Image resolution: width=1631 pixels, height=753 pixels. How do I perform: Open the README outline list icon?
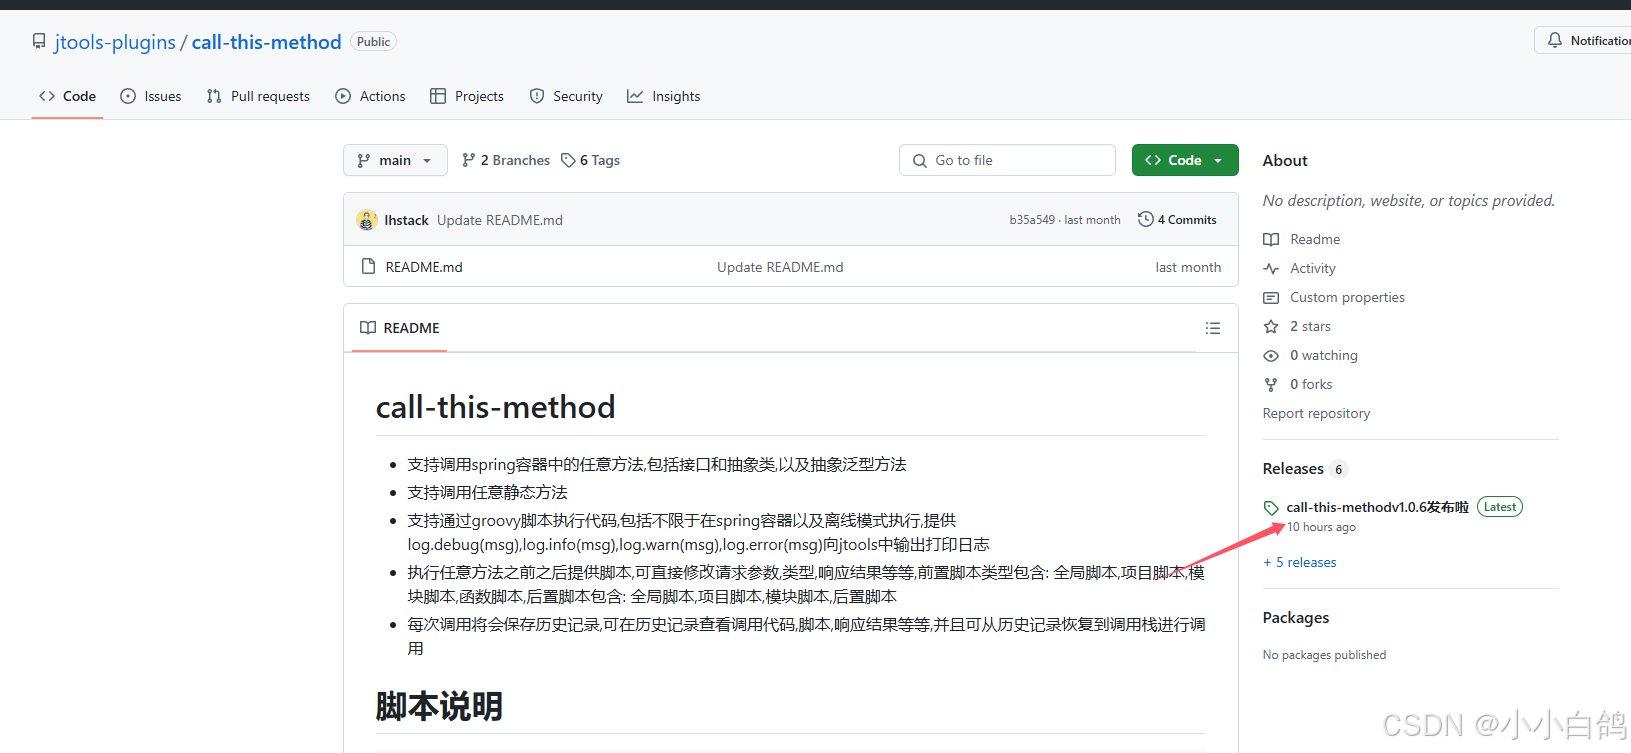coord(1213,328)
